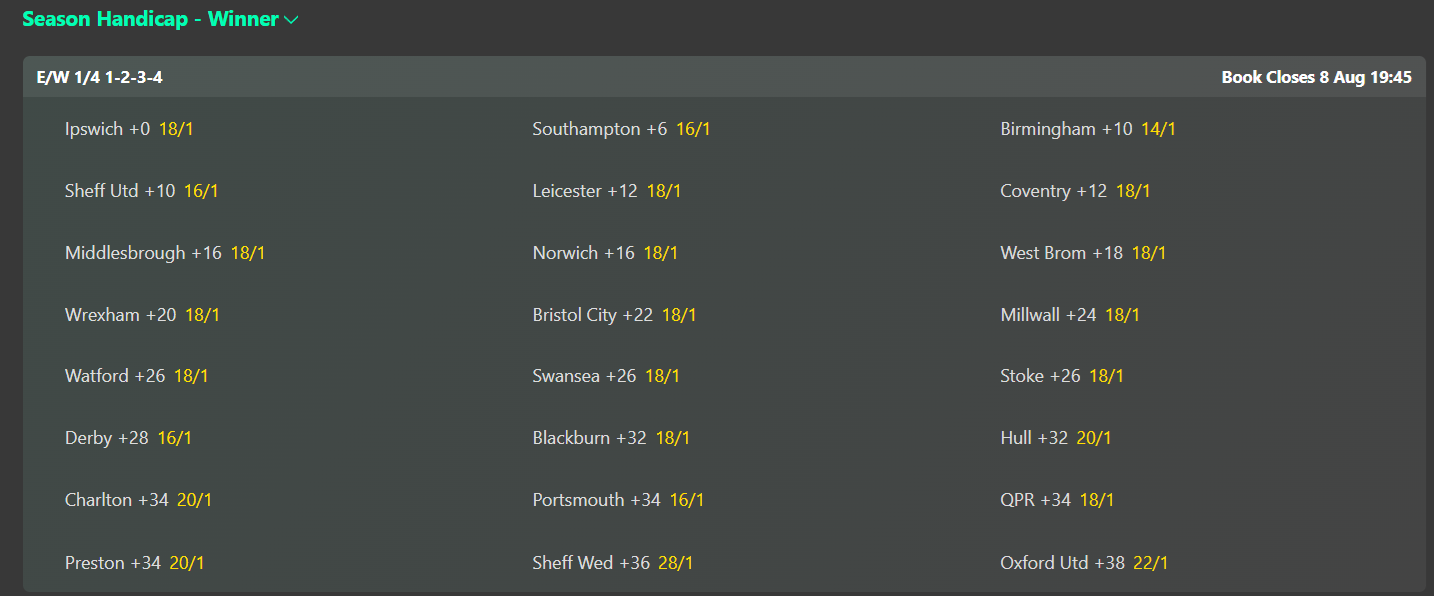Pick Sheff Utd +10 at 16/1

coord(141,191)
